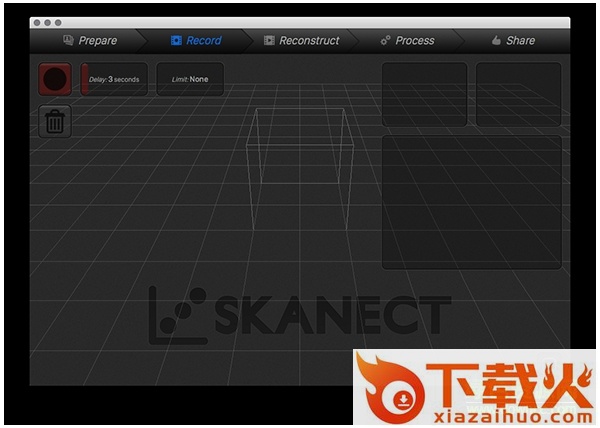Close the Skanect window

click(x=37, y=23)
